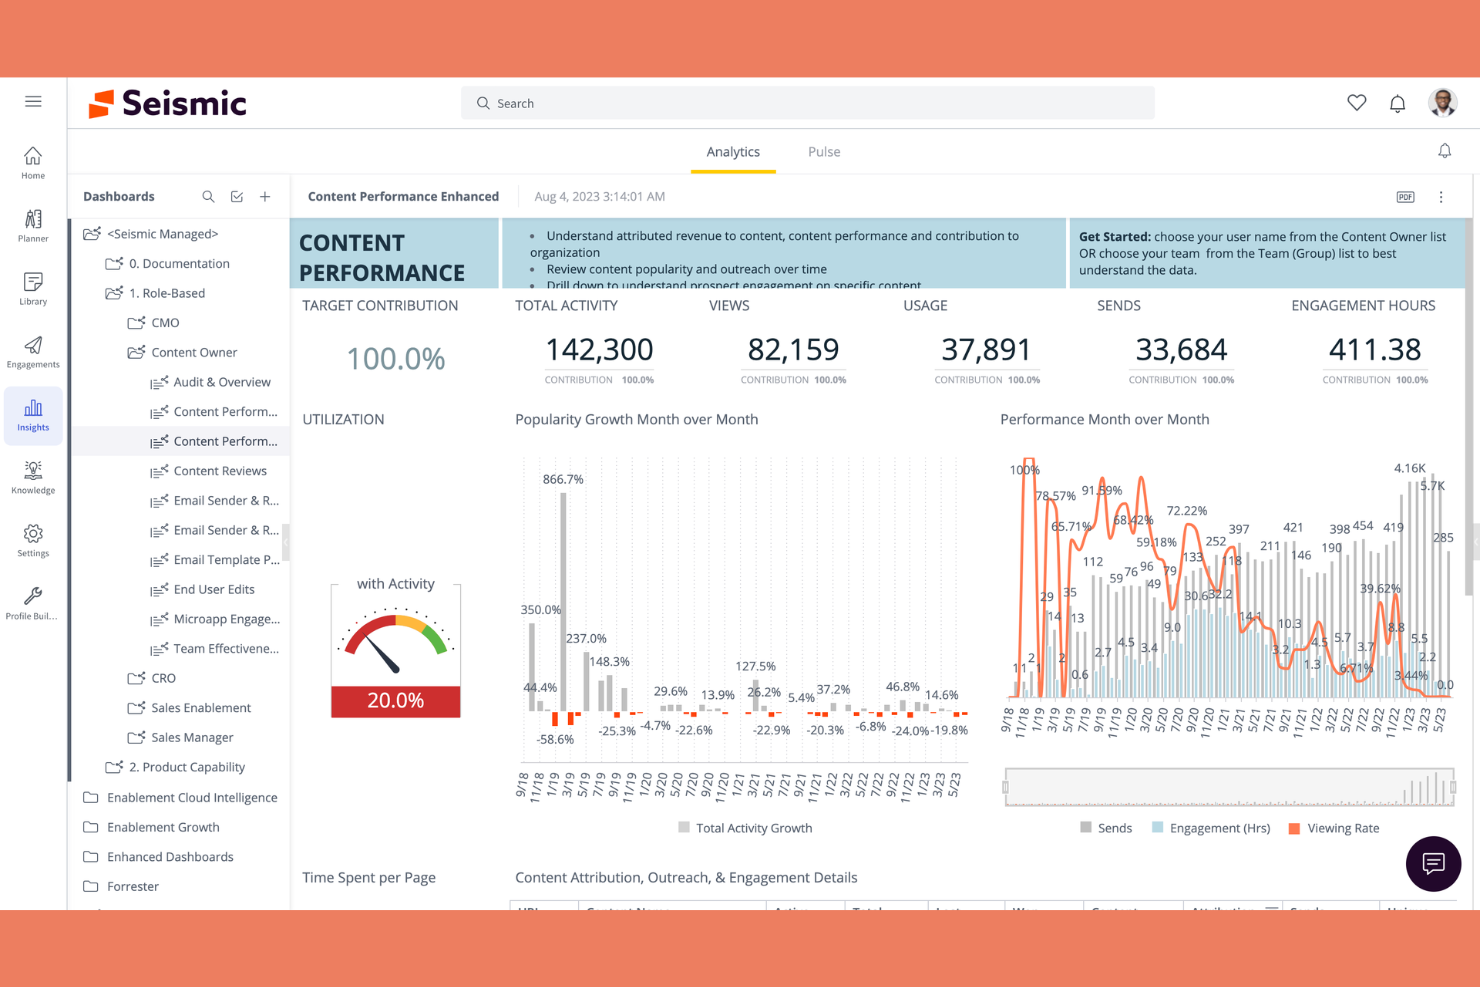1480x987 pixels.
Task: Toggle Engagement (Hrs) legend series
Action: click(x=1211, y=828)
